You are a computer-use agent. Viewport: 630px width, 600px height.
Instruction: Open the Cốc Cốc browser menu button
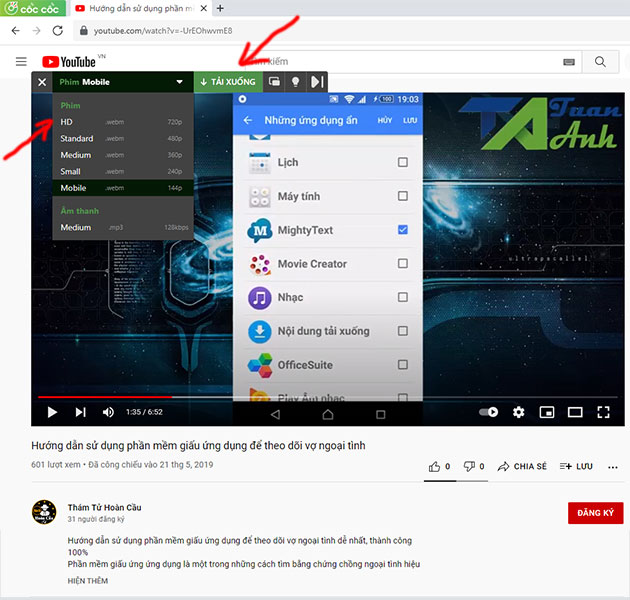click(32, 8)
